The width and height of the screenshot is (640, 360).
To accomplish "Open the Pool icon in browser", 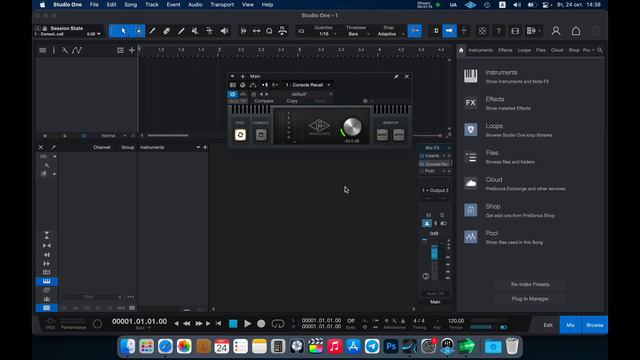I will click(470, 237).
